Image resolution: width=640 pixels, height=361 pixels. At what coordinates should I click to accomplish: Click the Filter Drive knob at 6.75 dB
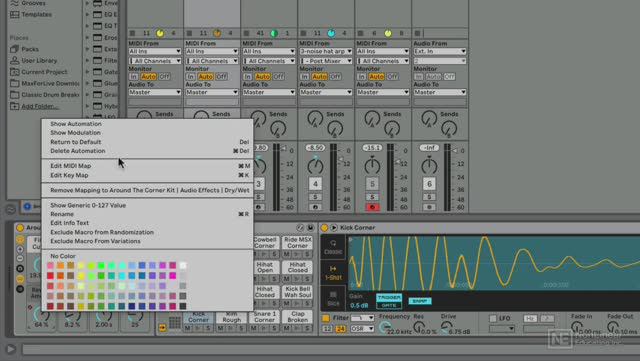pyautogui.click(x=447, y=326)
